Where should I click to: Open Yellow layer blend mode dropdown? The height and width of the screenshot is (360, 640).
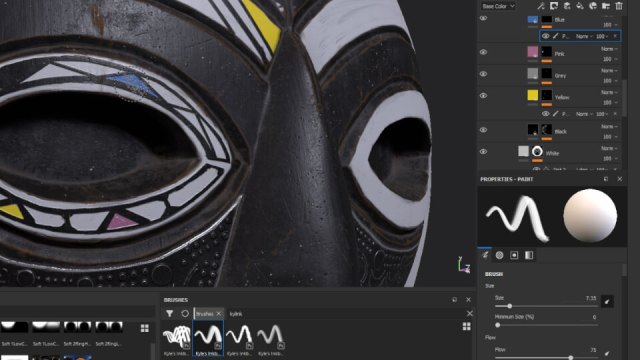609,93
